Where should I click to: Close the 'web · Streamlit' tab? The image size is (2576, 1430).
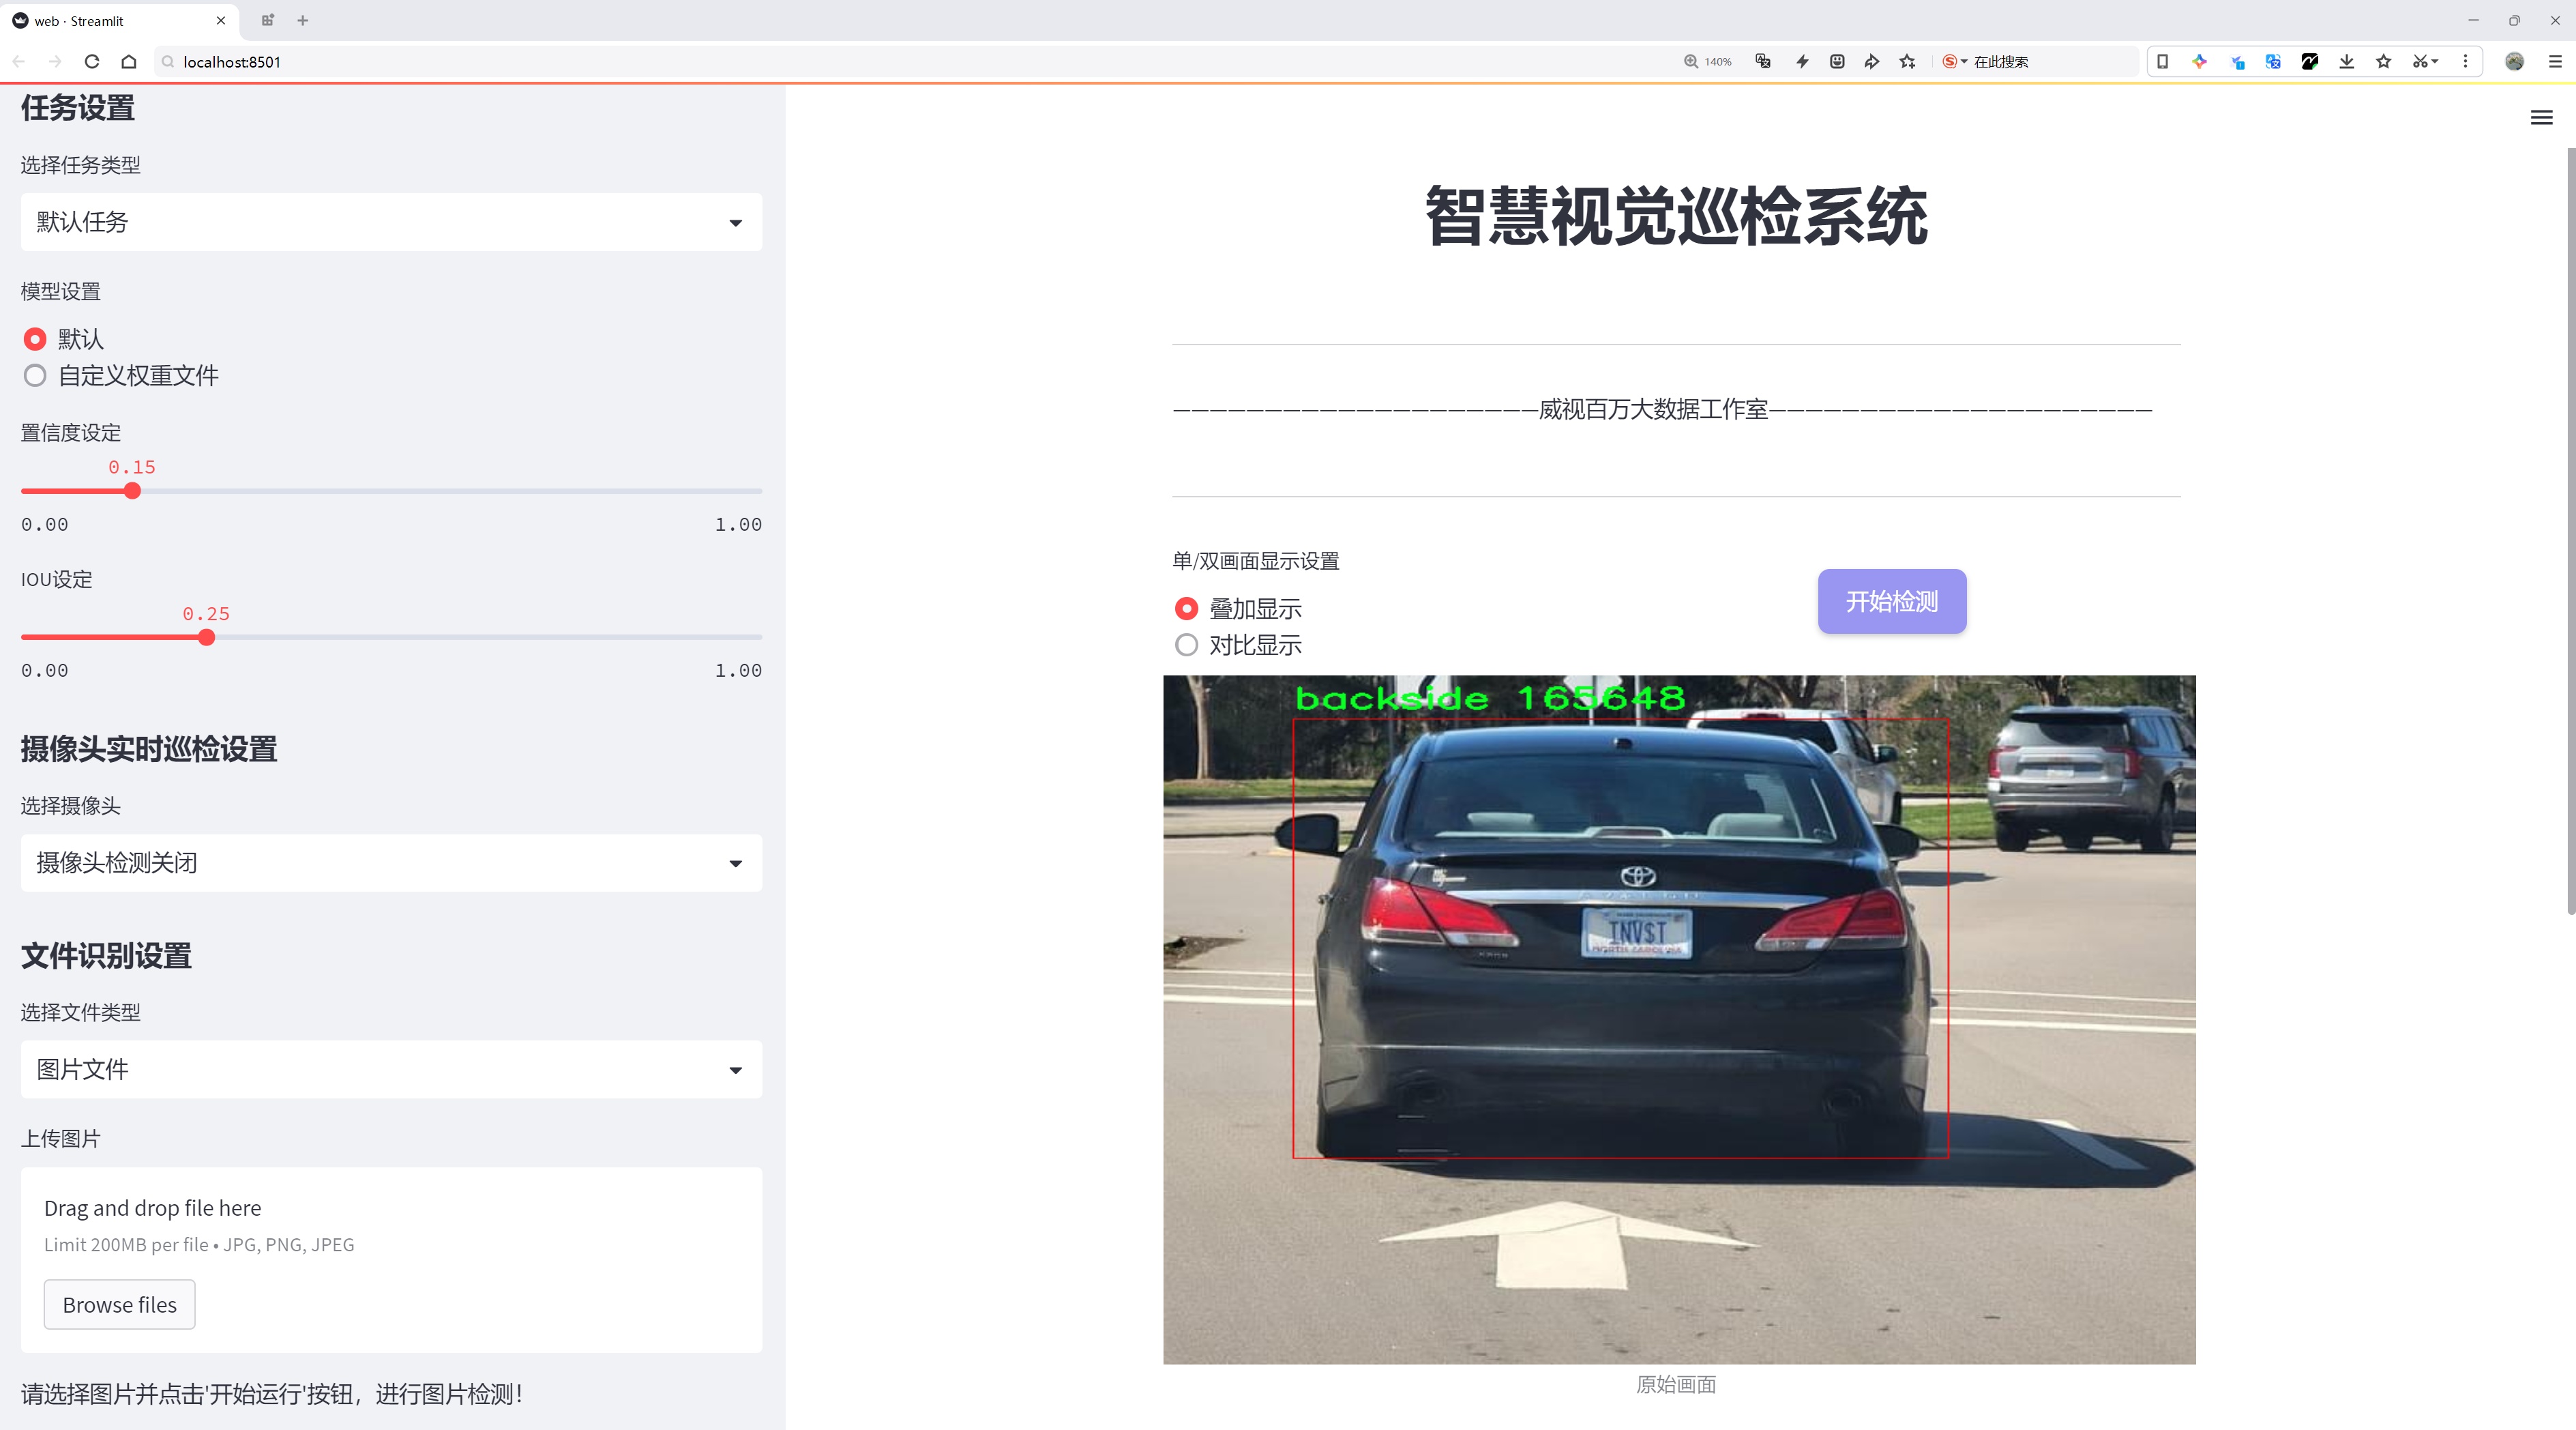tap(221, 20)
